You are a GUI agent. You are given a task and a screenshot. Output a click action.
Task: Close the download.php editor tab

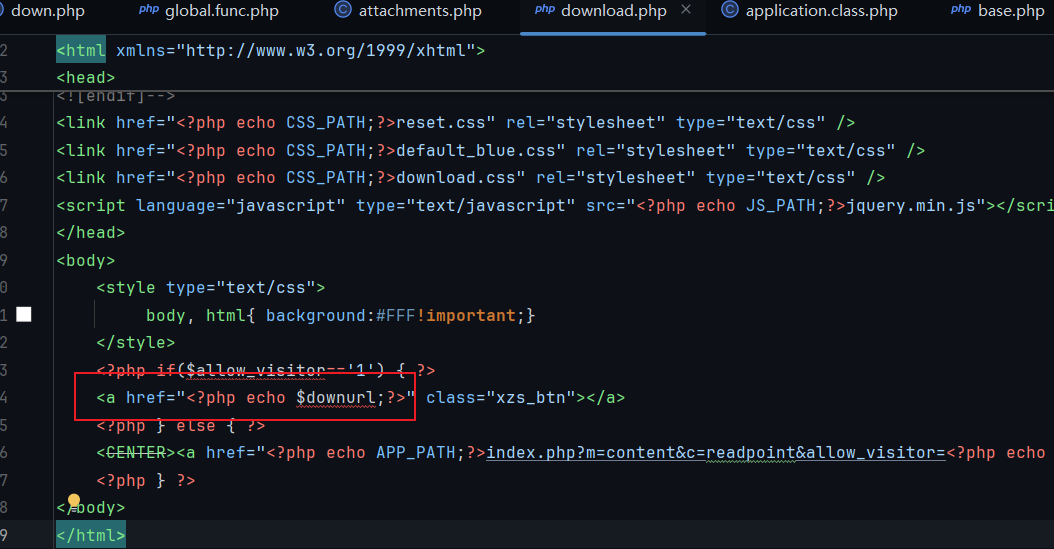tap(686, 11)
